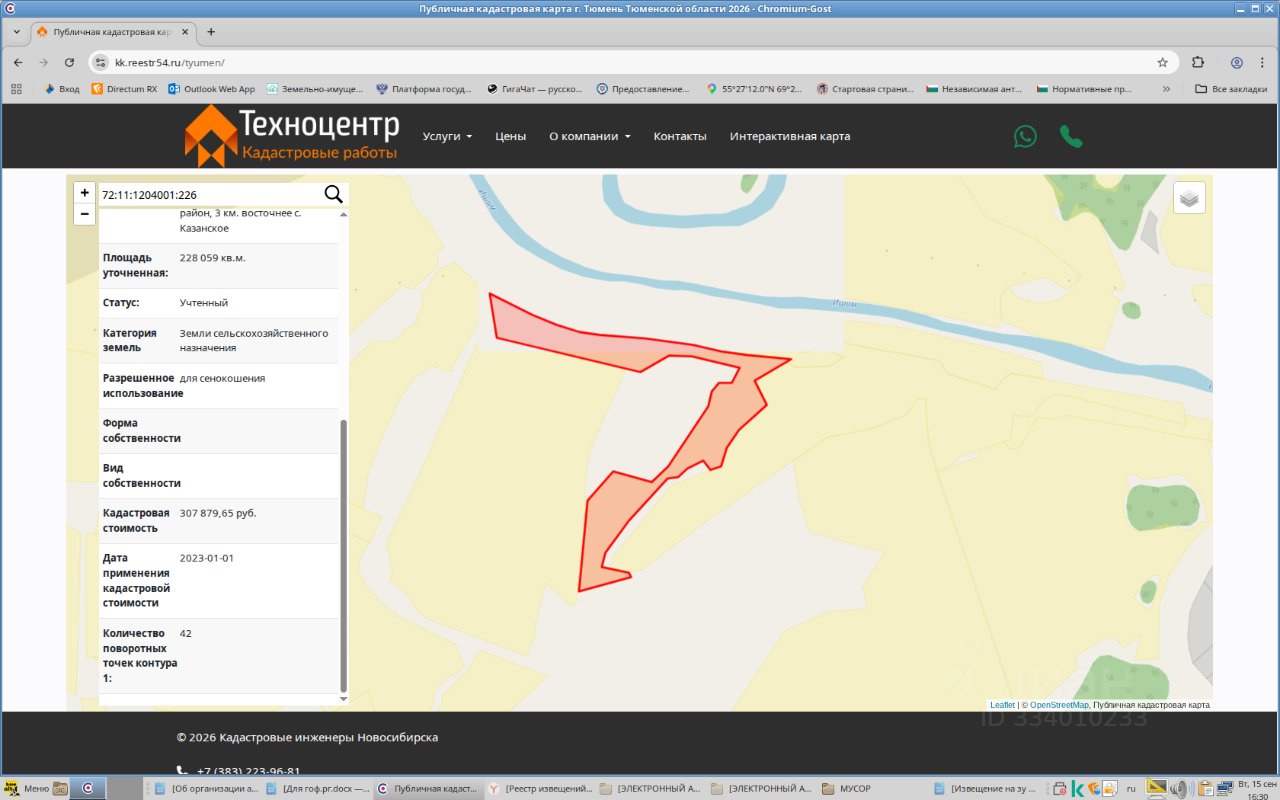1280x800 pixels.
Task: Open the map layers switcher icon
Action: 1189,198
